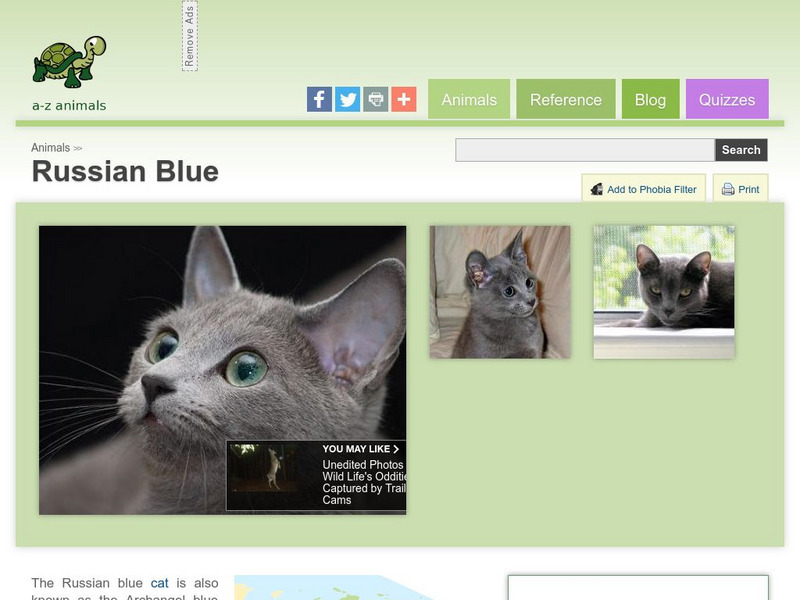Viewport: 800px width, 600px height.
Task: Share page via Facebook icon
Action: point(319,99)
